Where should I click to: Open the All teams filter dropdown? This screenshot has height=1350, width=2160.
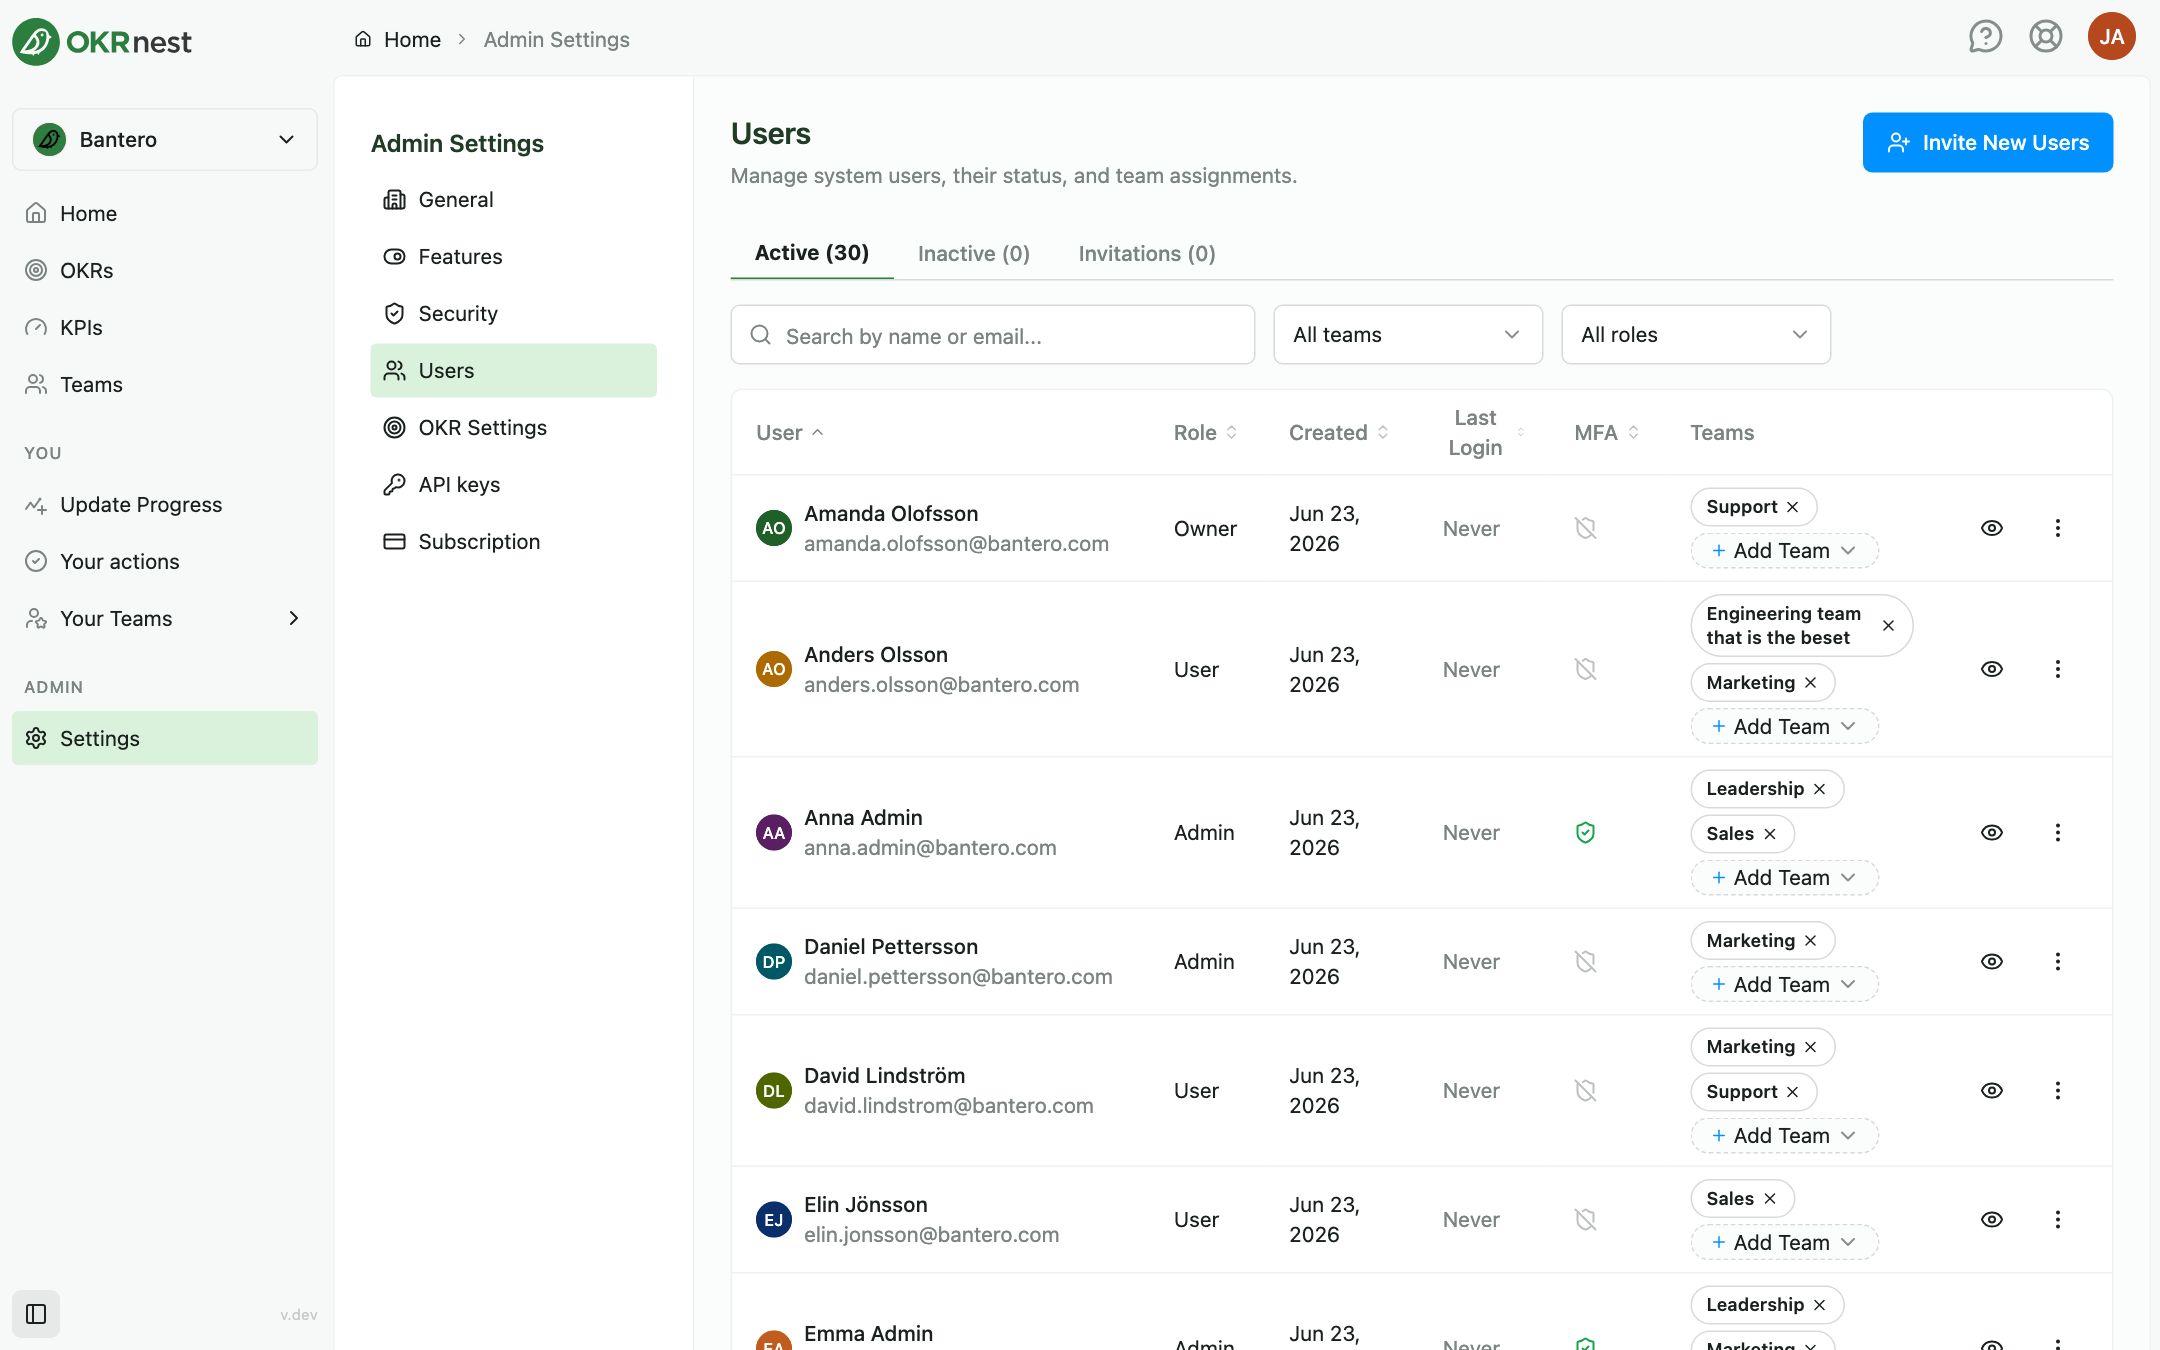pyautogui.click(x=1407, y=335)
